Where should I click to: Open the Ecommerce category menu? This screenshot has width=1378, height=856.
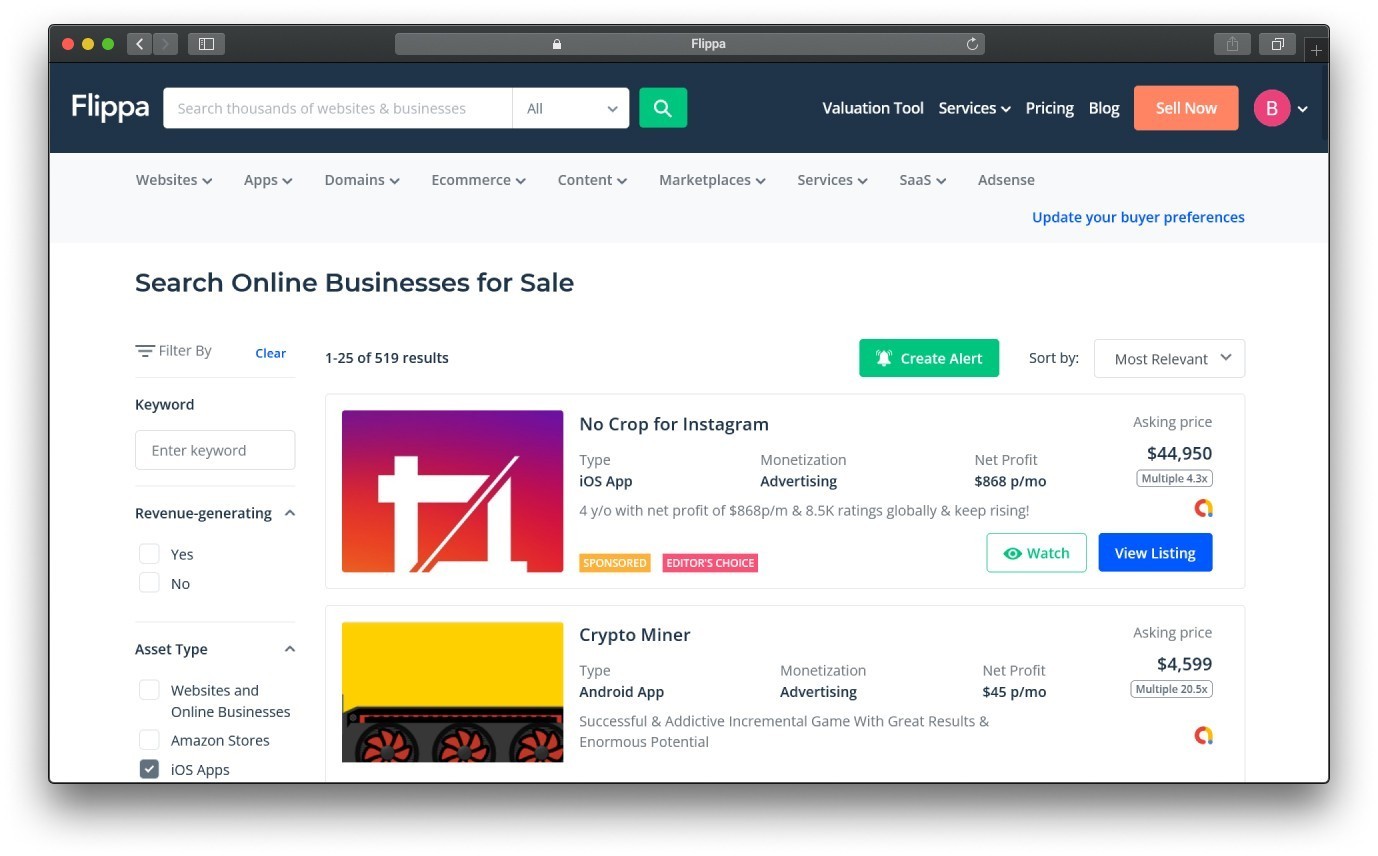(x=478, y=180)
